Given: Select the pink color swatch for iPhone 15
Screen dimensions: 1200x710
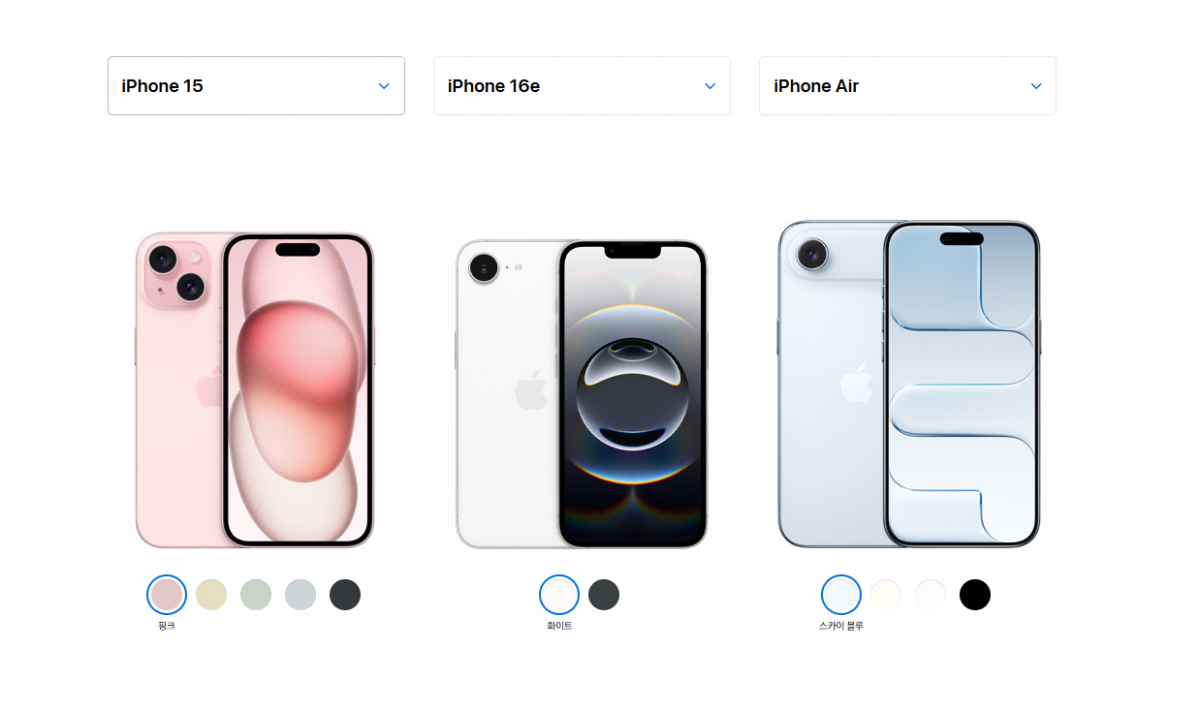Looking at the screenshot, I should (x=166, y=595).
